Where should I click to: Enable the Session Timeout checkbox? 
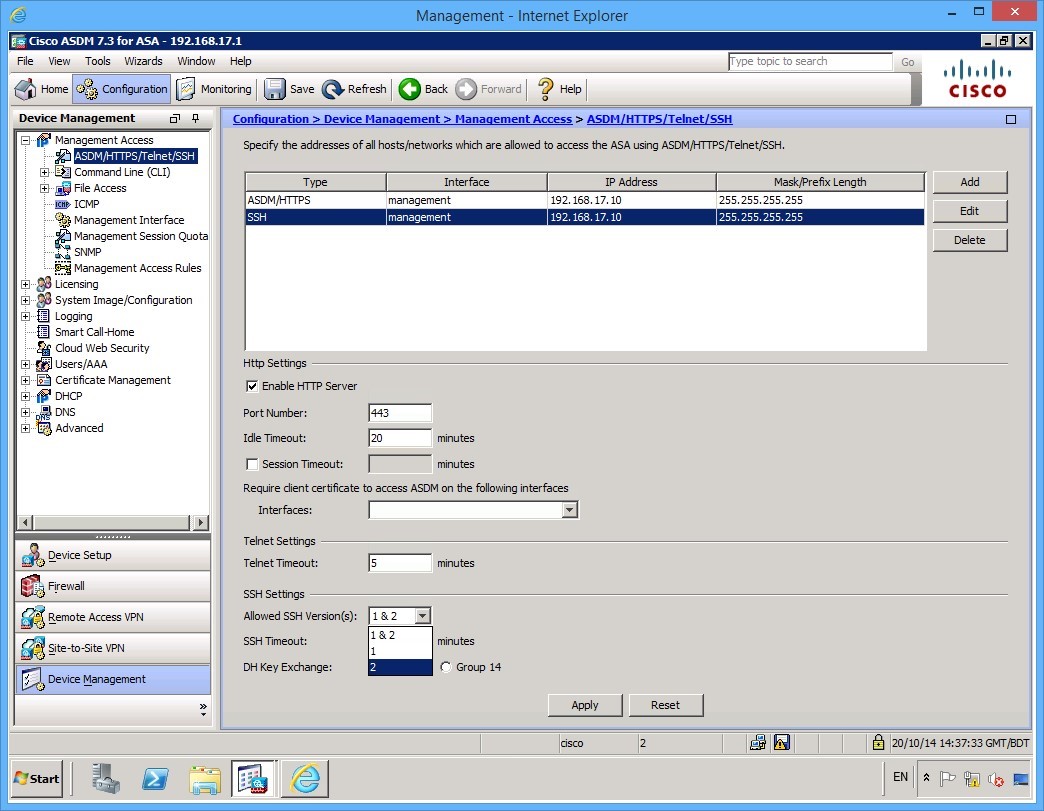pos(252,463)
